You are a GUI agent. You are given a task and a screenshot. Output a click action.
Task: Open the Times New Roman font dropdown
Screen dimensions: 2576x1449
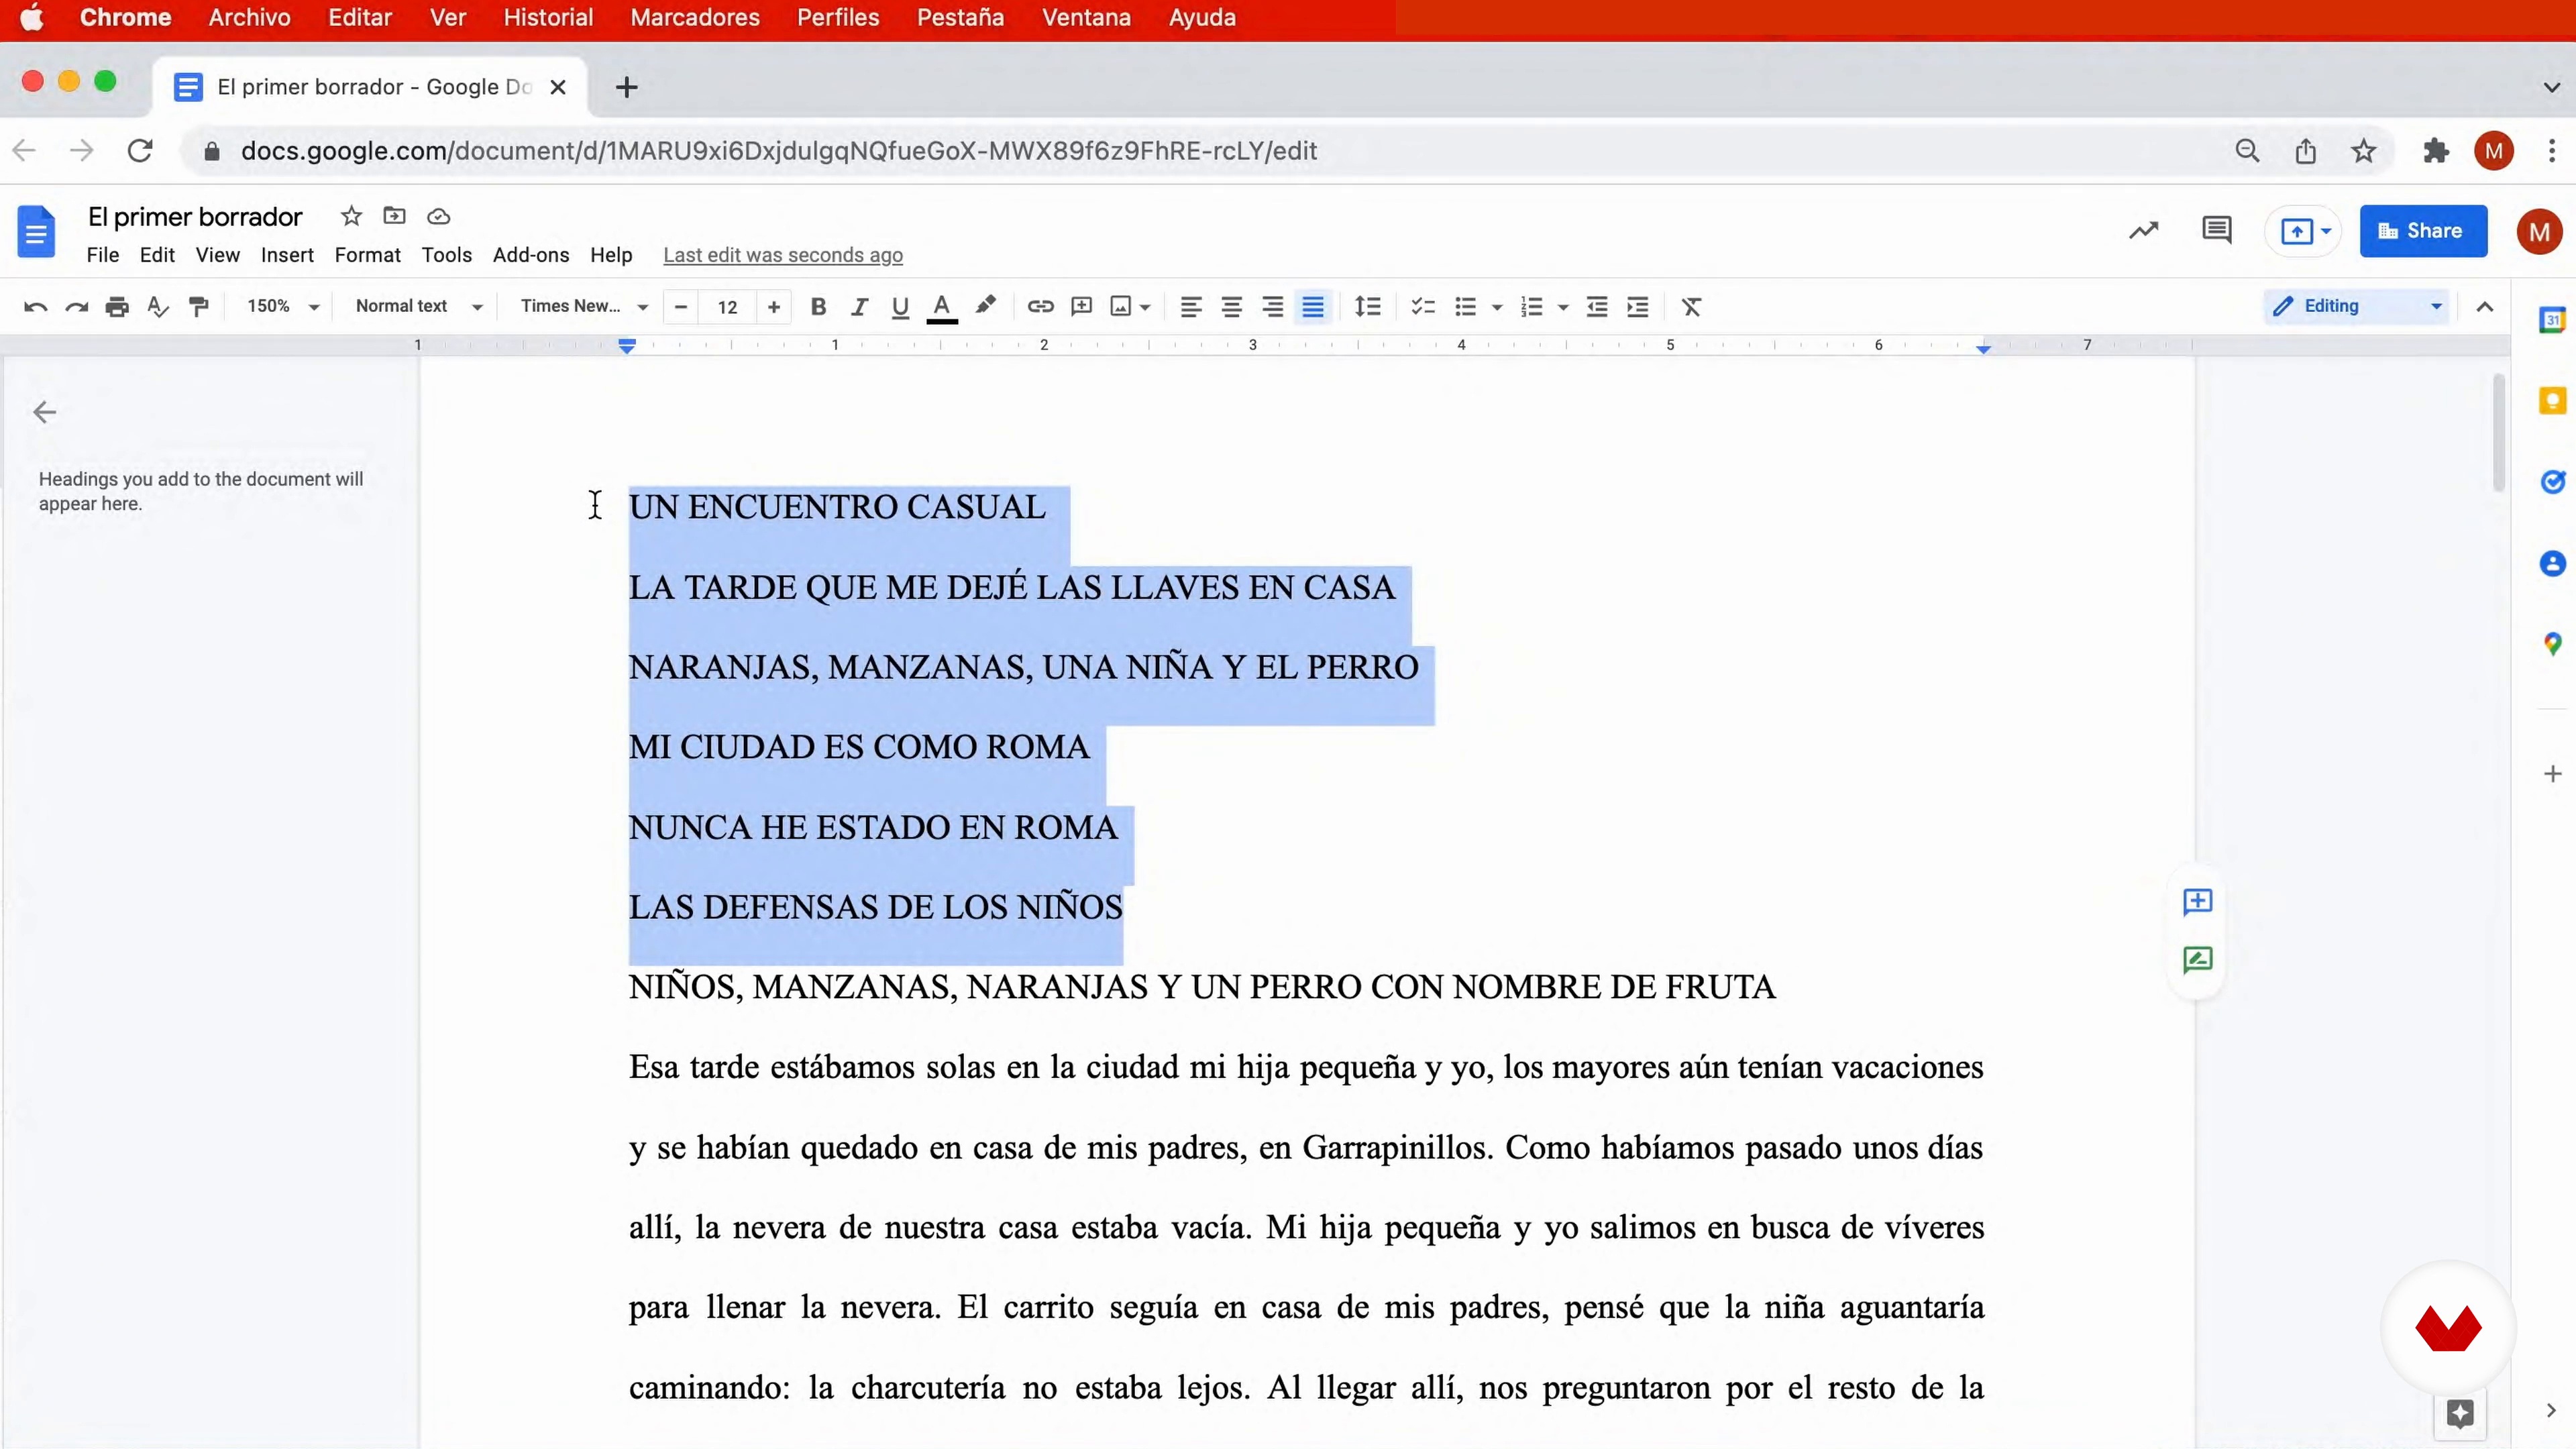pos(584,306)
